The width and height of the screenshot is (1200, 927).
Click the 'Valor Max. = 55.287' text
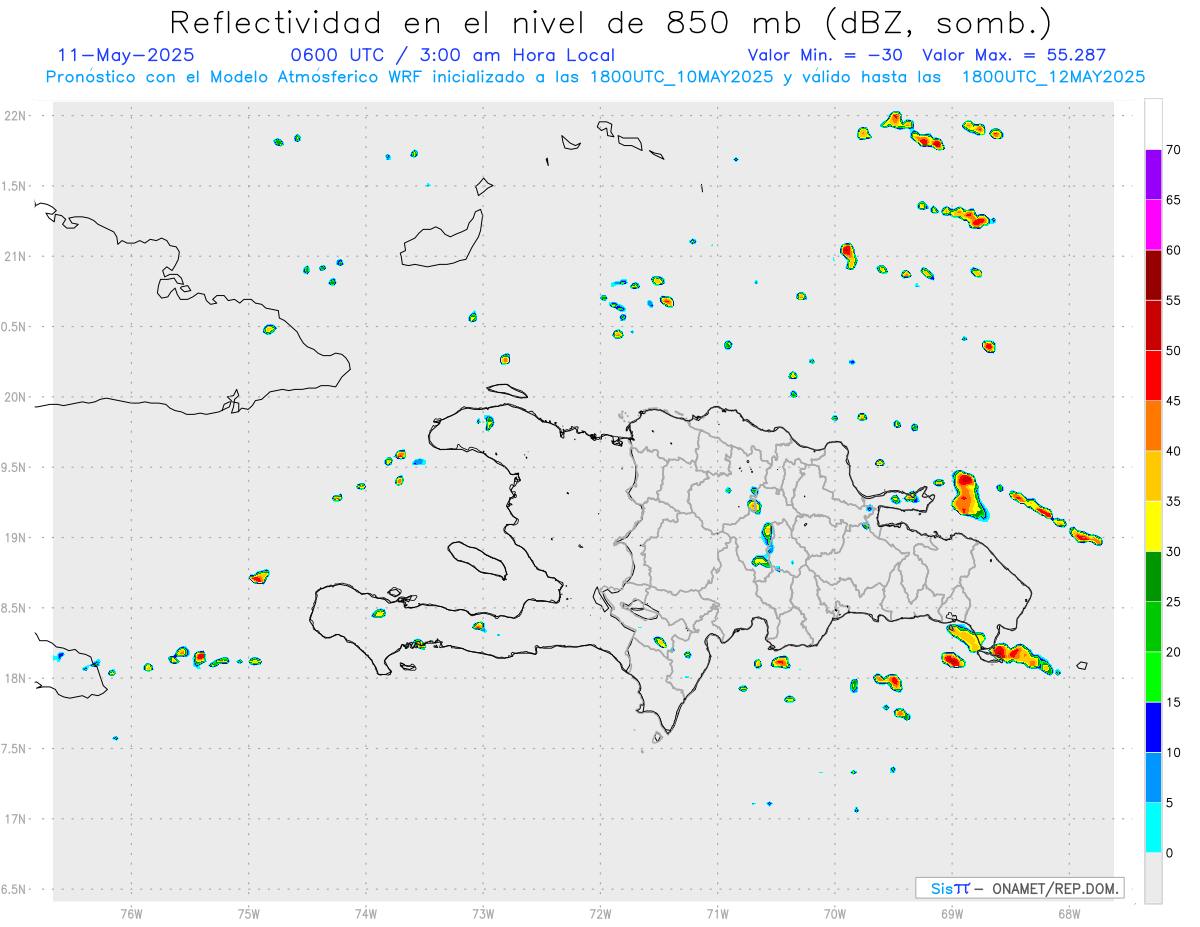click(x=1014, y=55)
